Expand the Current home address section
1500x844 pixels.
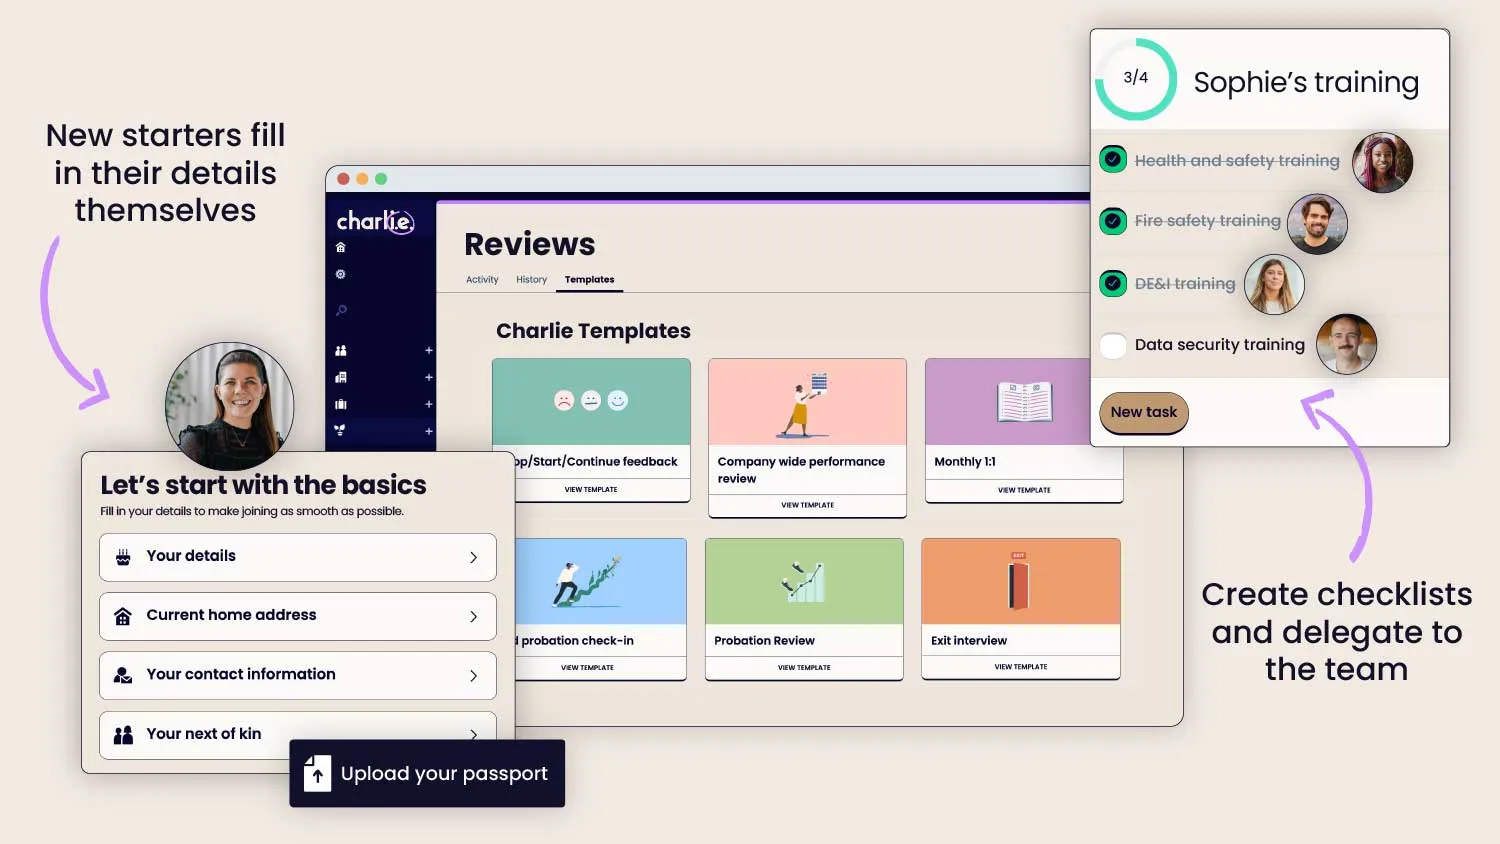click(297, 616)
